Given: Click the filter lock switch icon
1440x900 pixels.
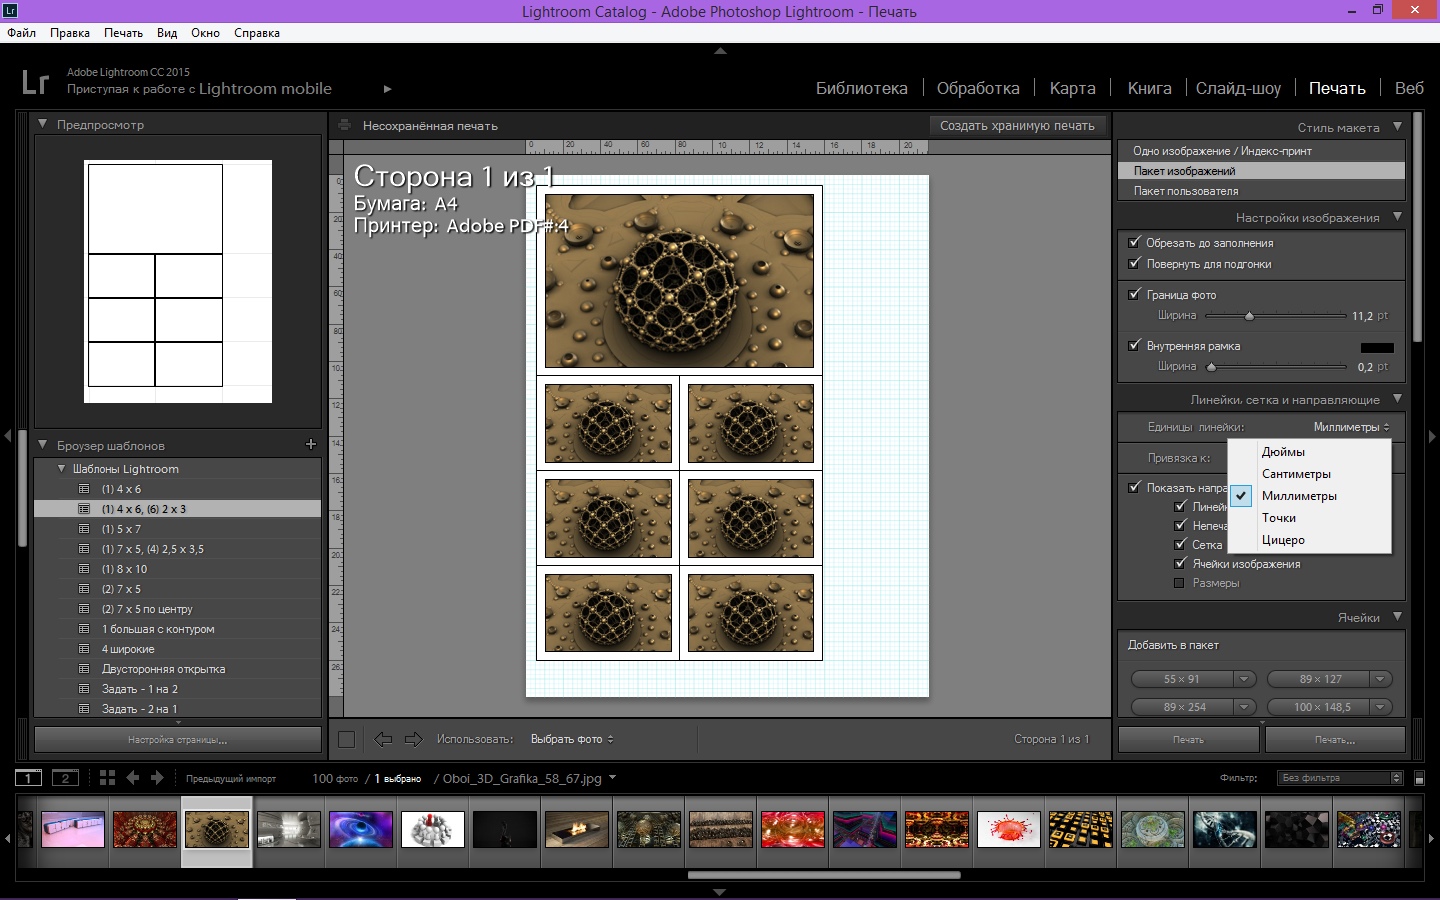Looking at the screenshot, I should tap(1419, 778).
